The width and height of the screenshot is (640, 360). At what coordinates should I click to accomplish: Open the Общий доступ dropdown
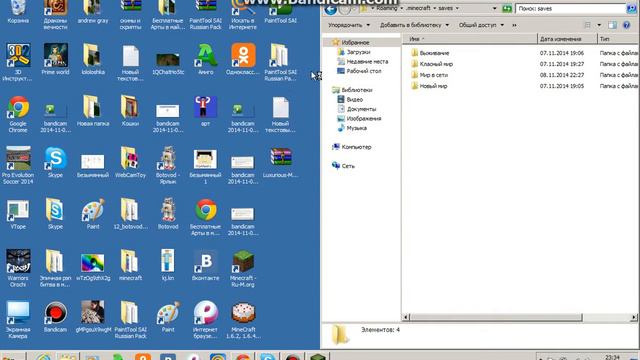[x=481, y=25]
